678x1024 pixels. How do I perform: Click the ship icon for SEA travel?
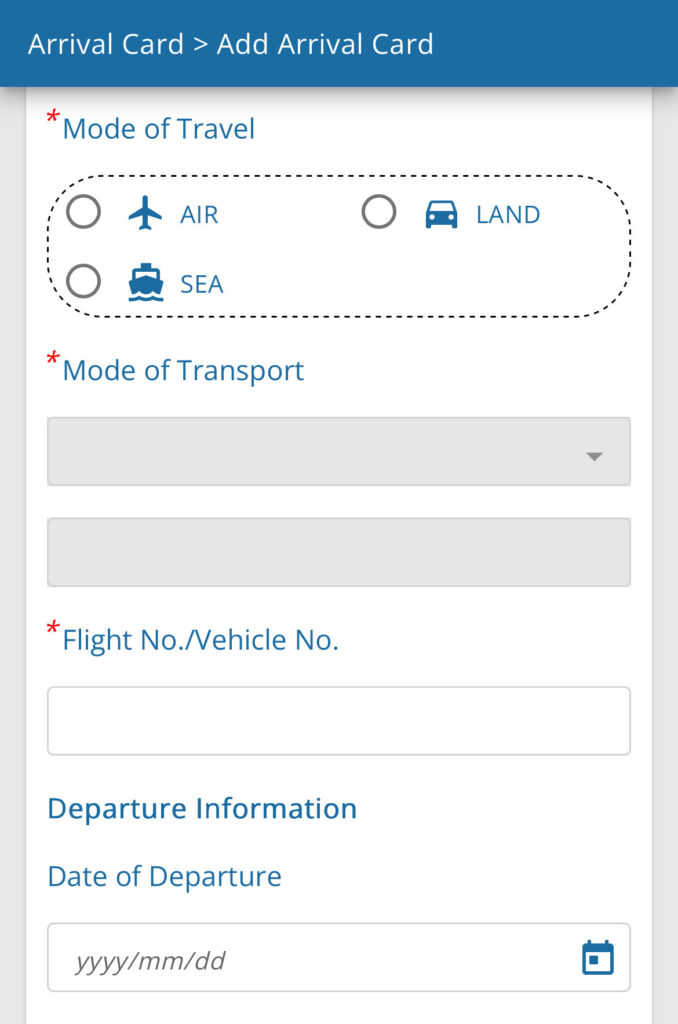146,282
